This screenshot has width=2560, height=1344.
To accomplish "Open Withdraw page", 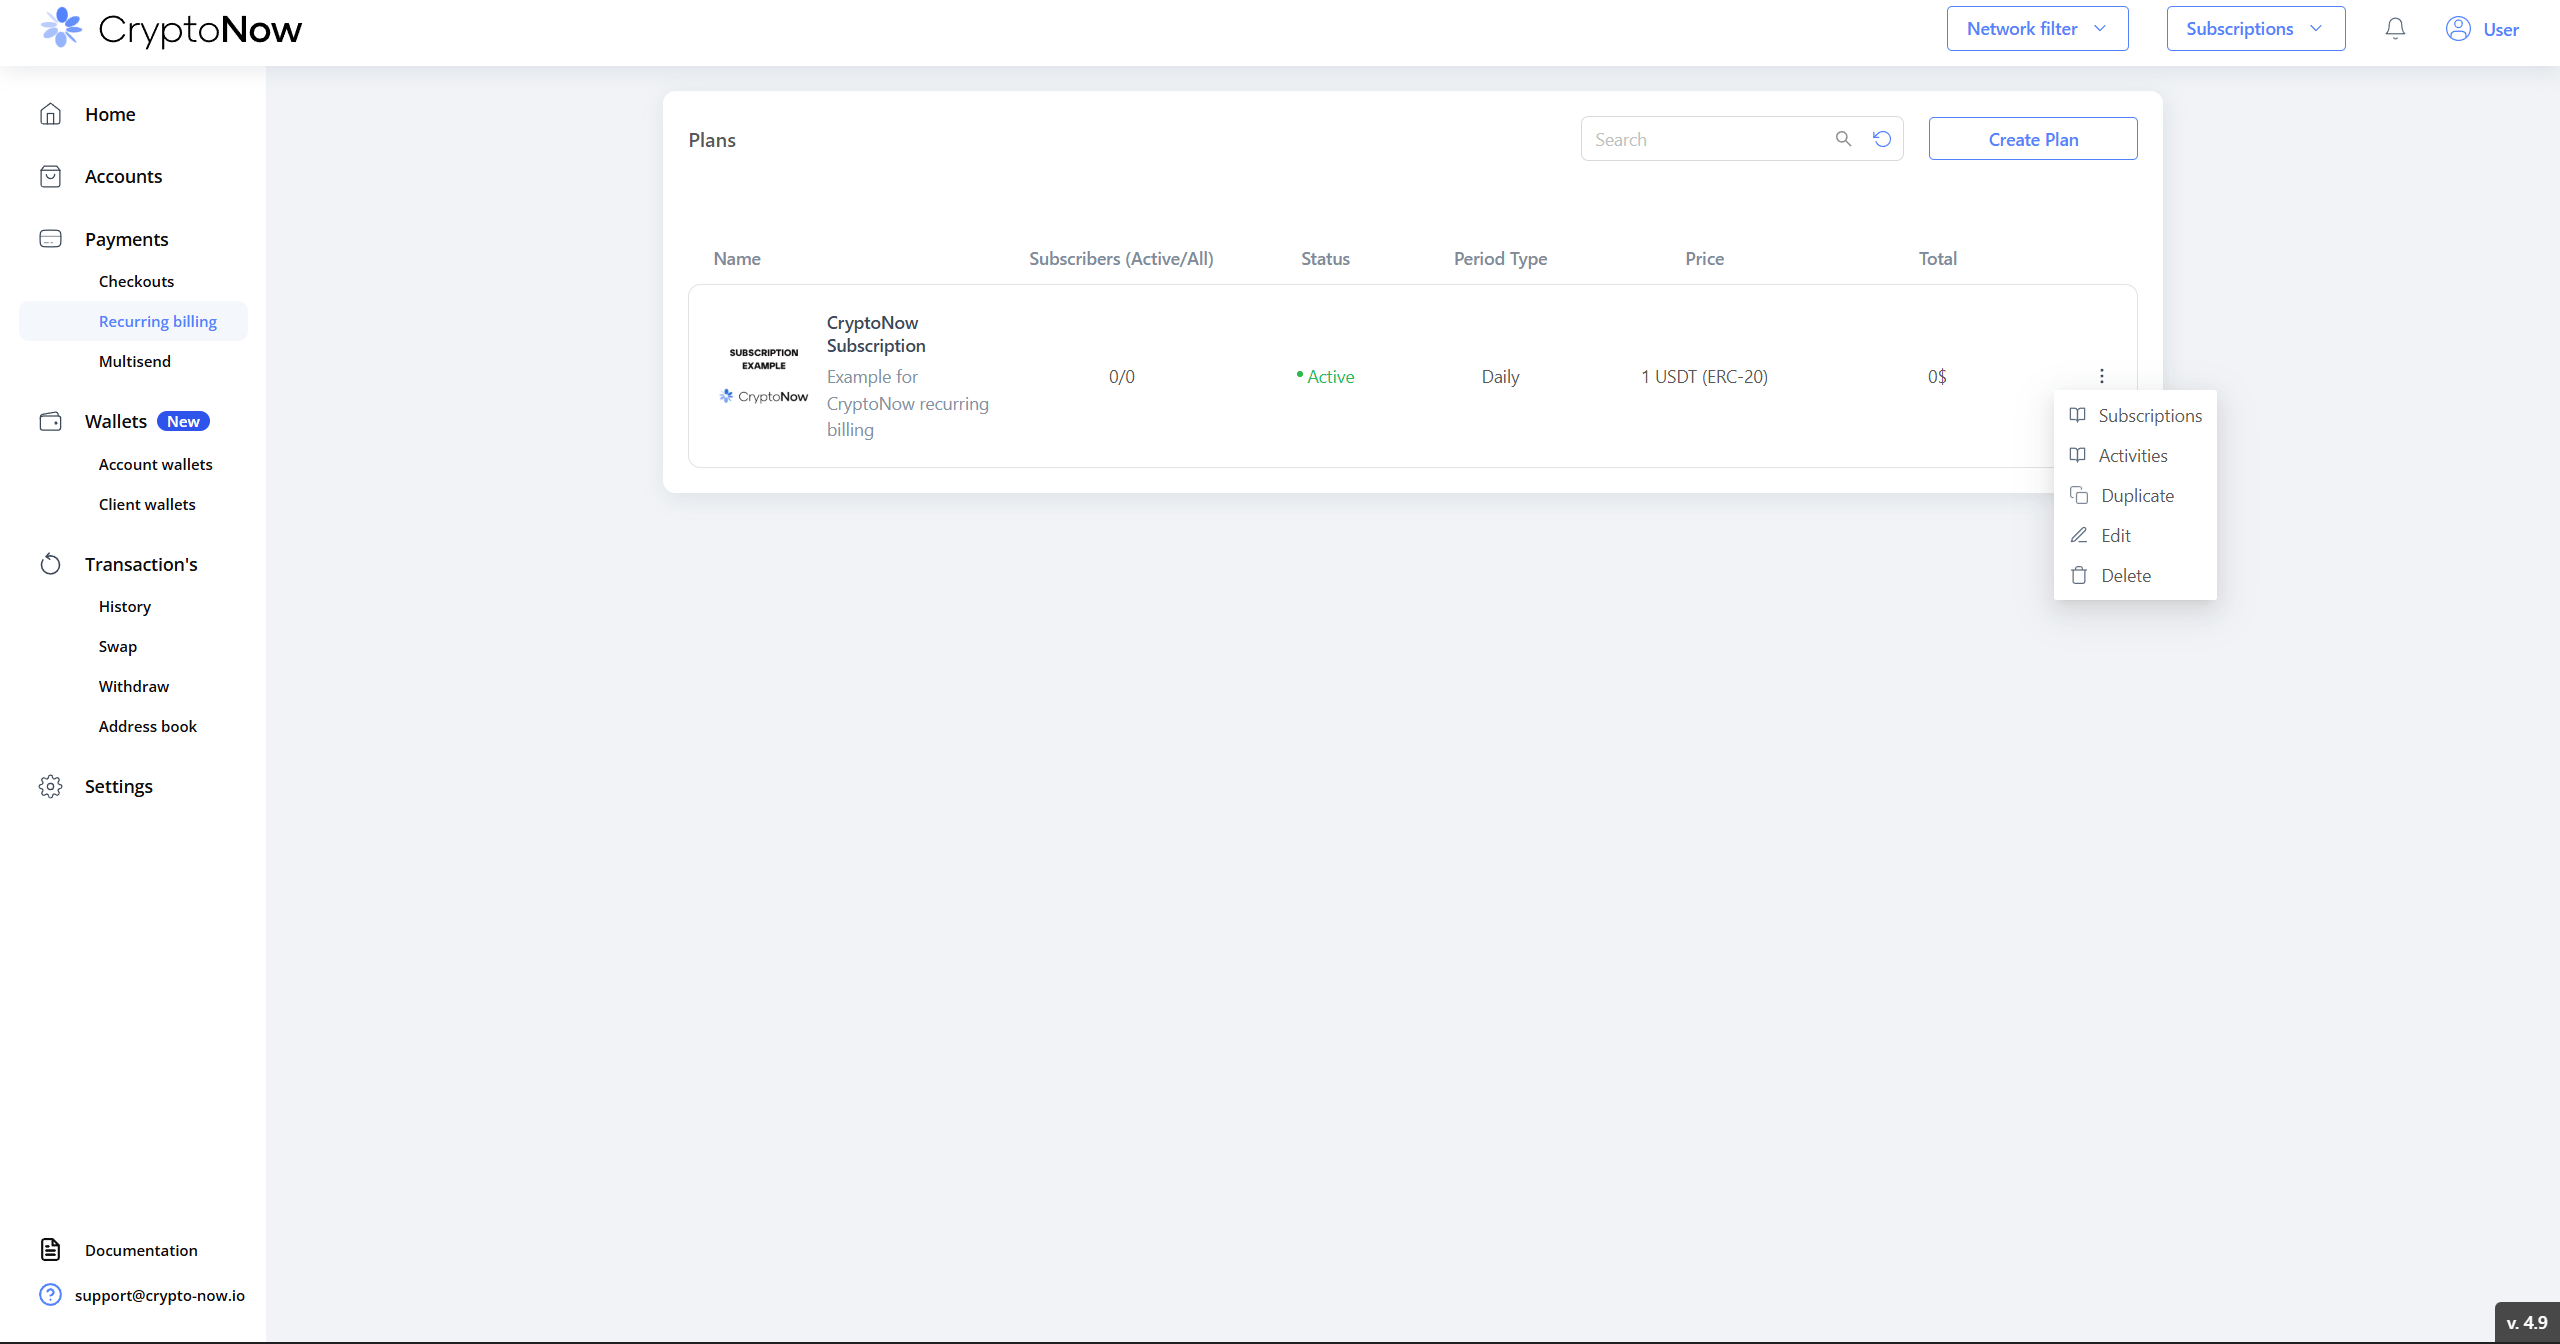I will tap(133, 686).
